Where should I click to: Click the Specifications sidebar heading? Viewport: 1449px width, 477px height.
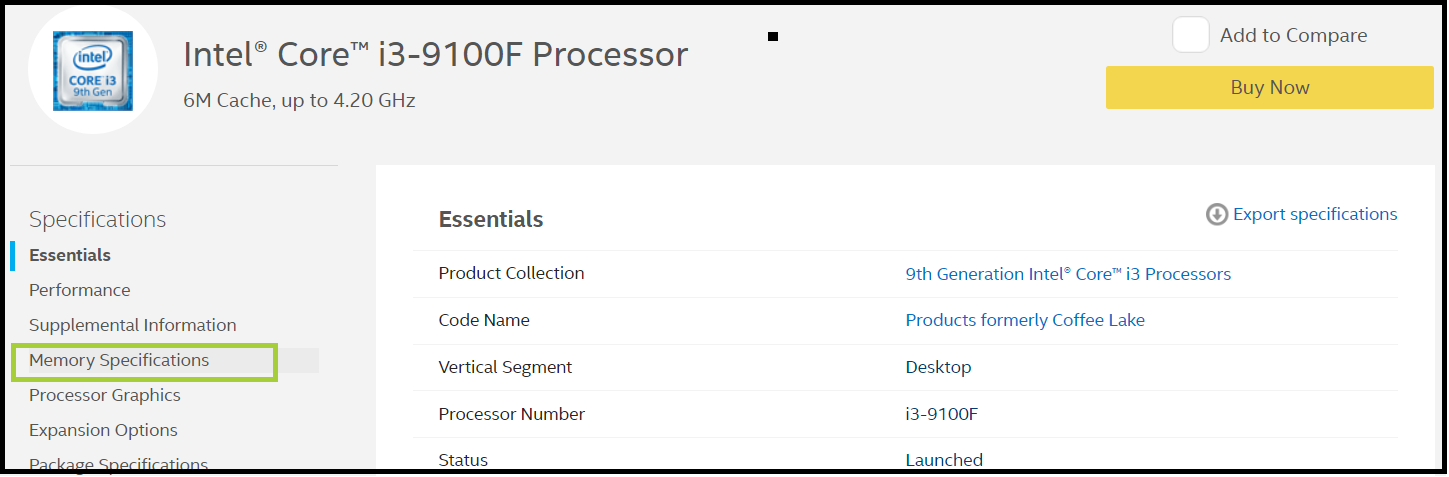(x=98, y=219)
